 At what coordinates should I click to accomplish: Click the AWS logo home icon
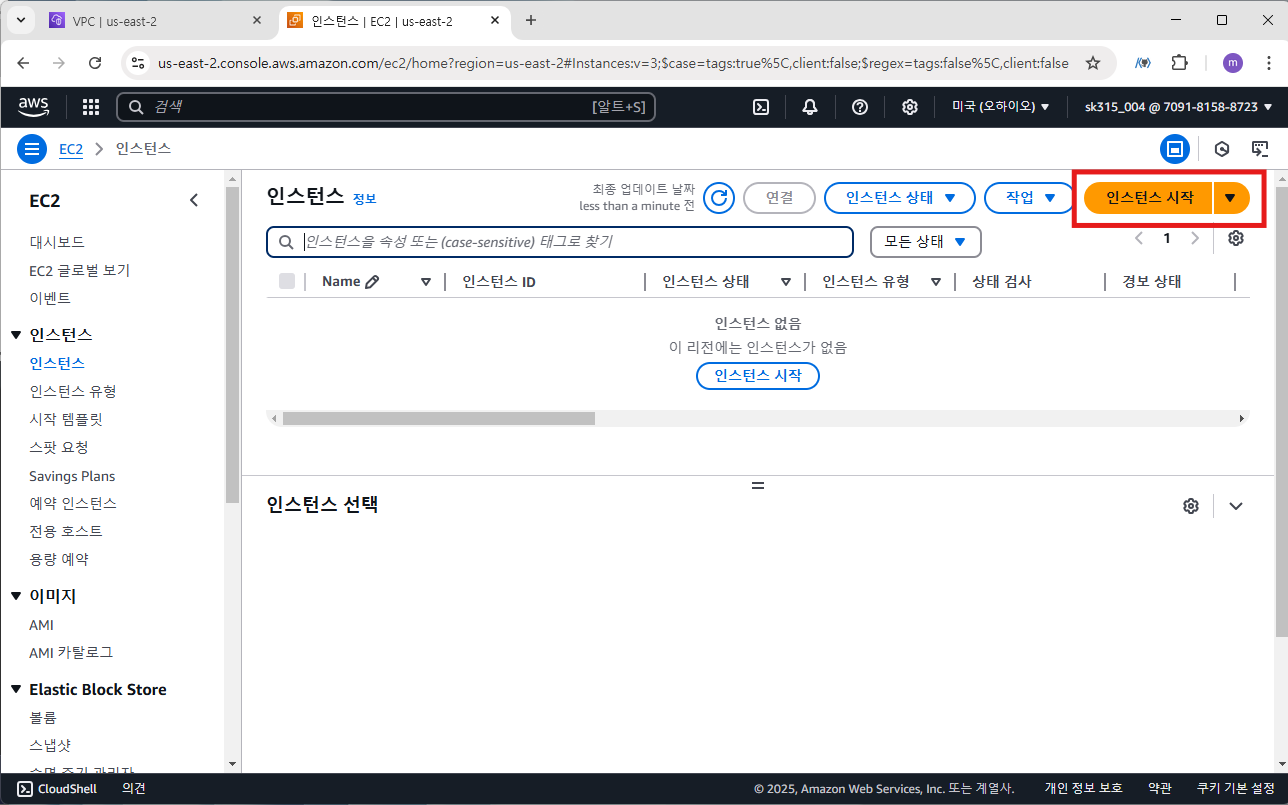[35, 107]
